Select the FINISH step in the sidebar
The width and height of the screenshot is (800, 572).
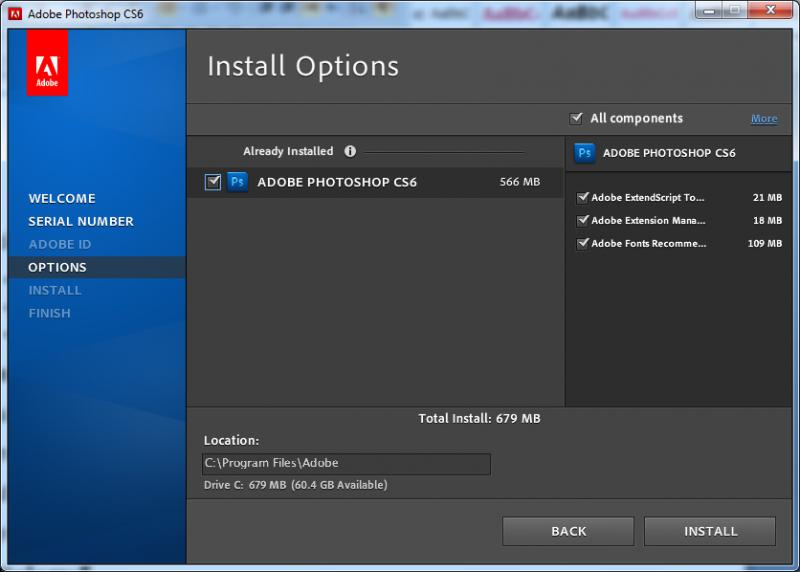click(x=49, y=313)
